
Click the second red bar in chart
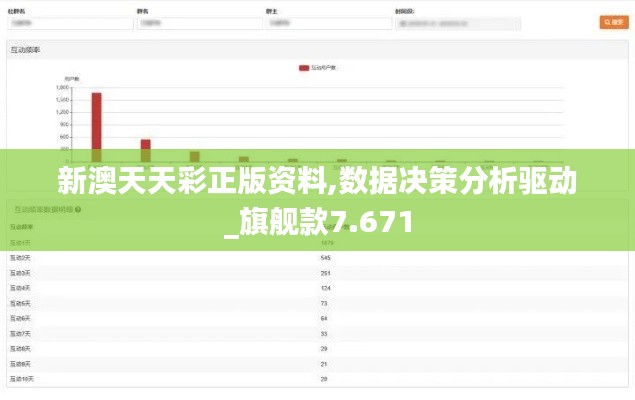[145, 150]
